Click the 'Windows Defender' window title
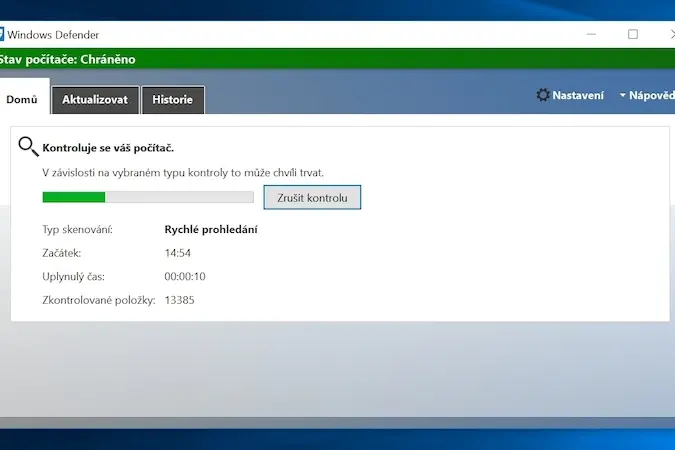 [53, 35]
